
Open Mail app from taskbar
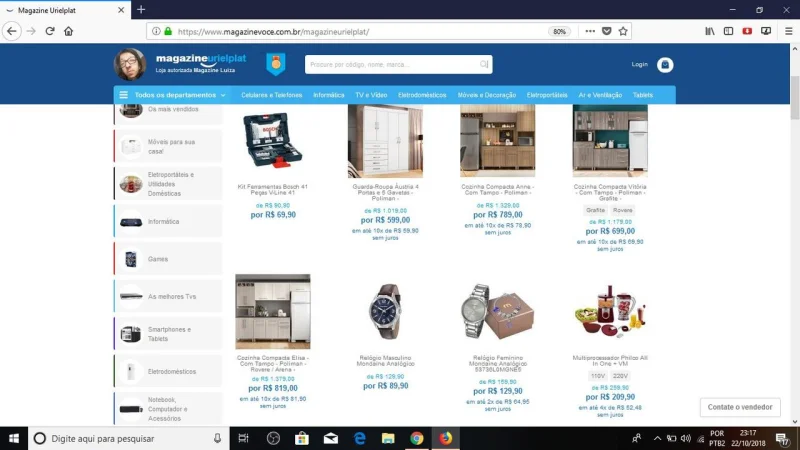pyautogui.click(x=331, y=438)
